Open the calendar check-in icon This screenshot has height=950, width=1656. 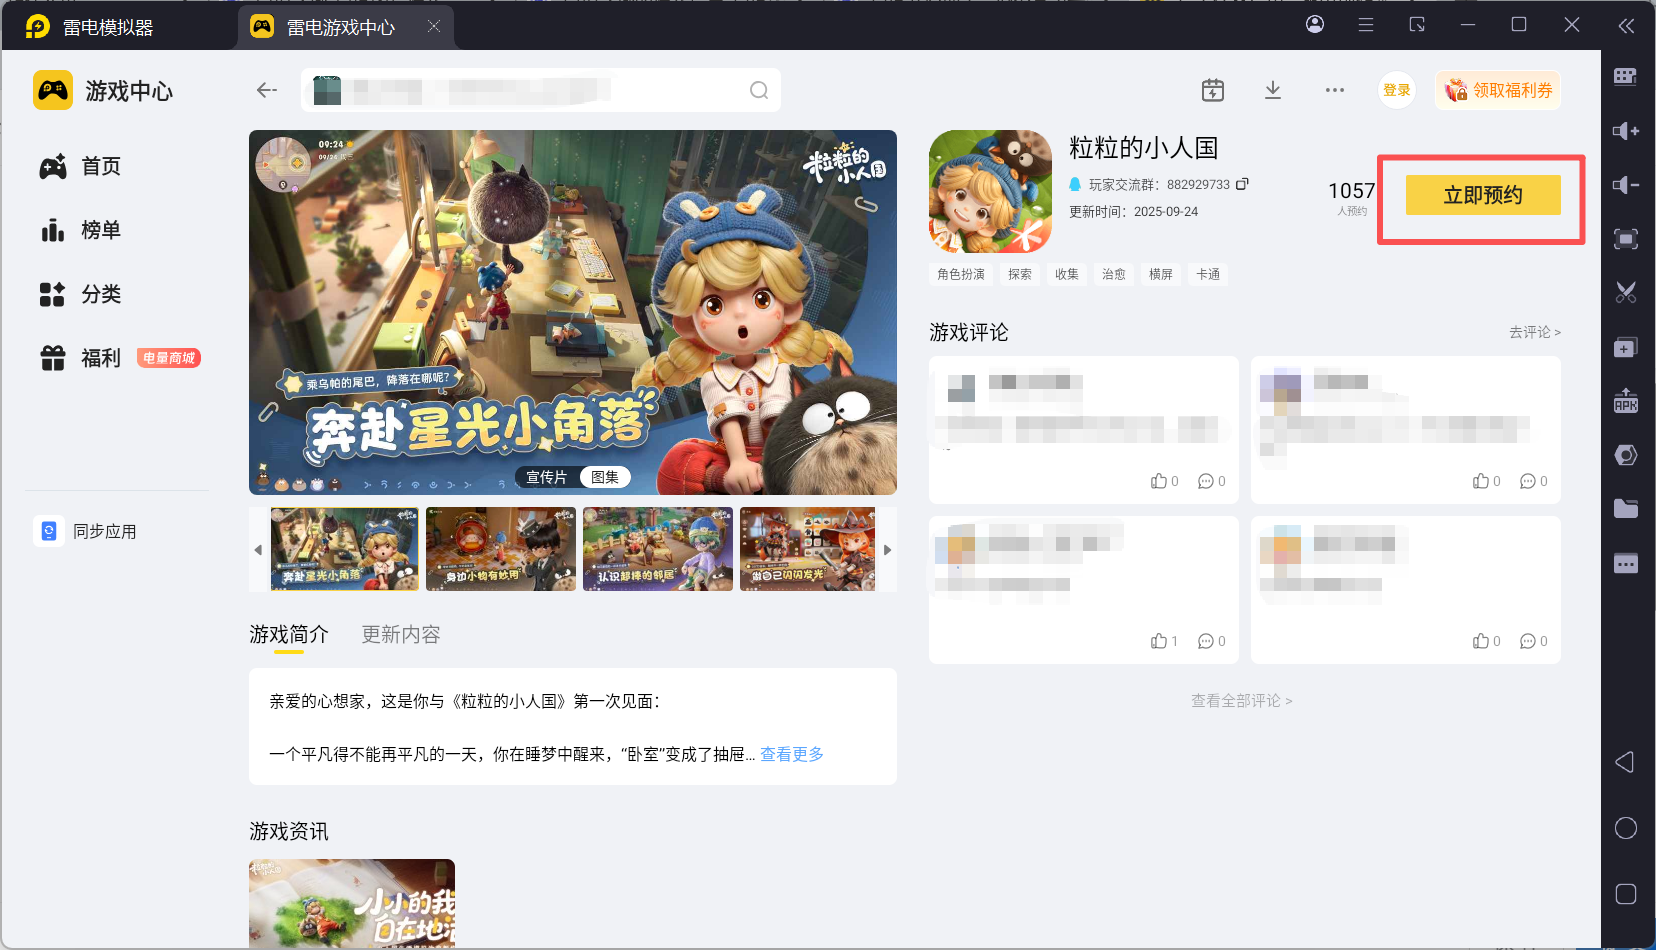click(x=1212, y=90)
